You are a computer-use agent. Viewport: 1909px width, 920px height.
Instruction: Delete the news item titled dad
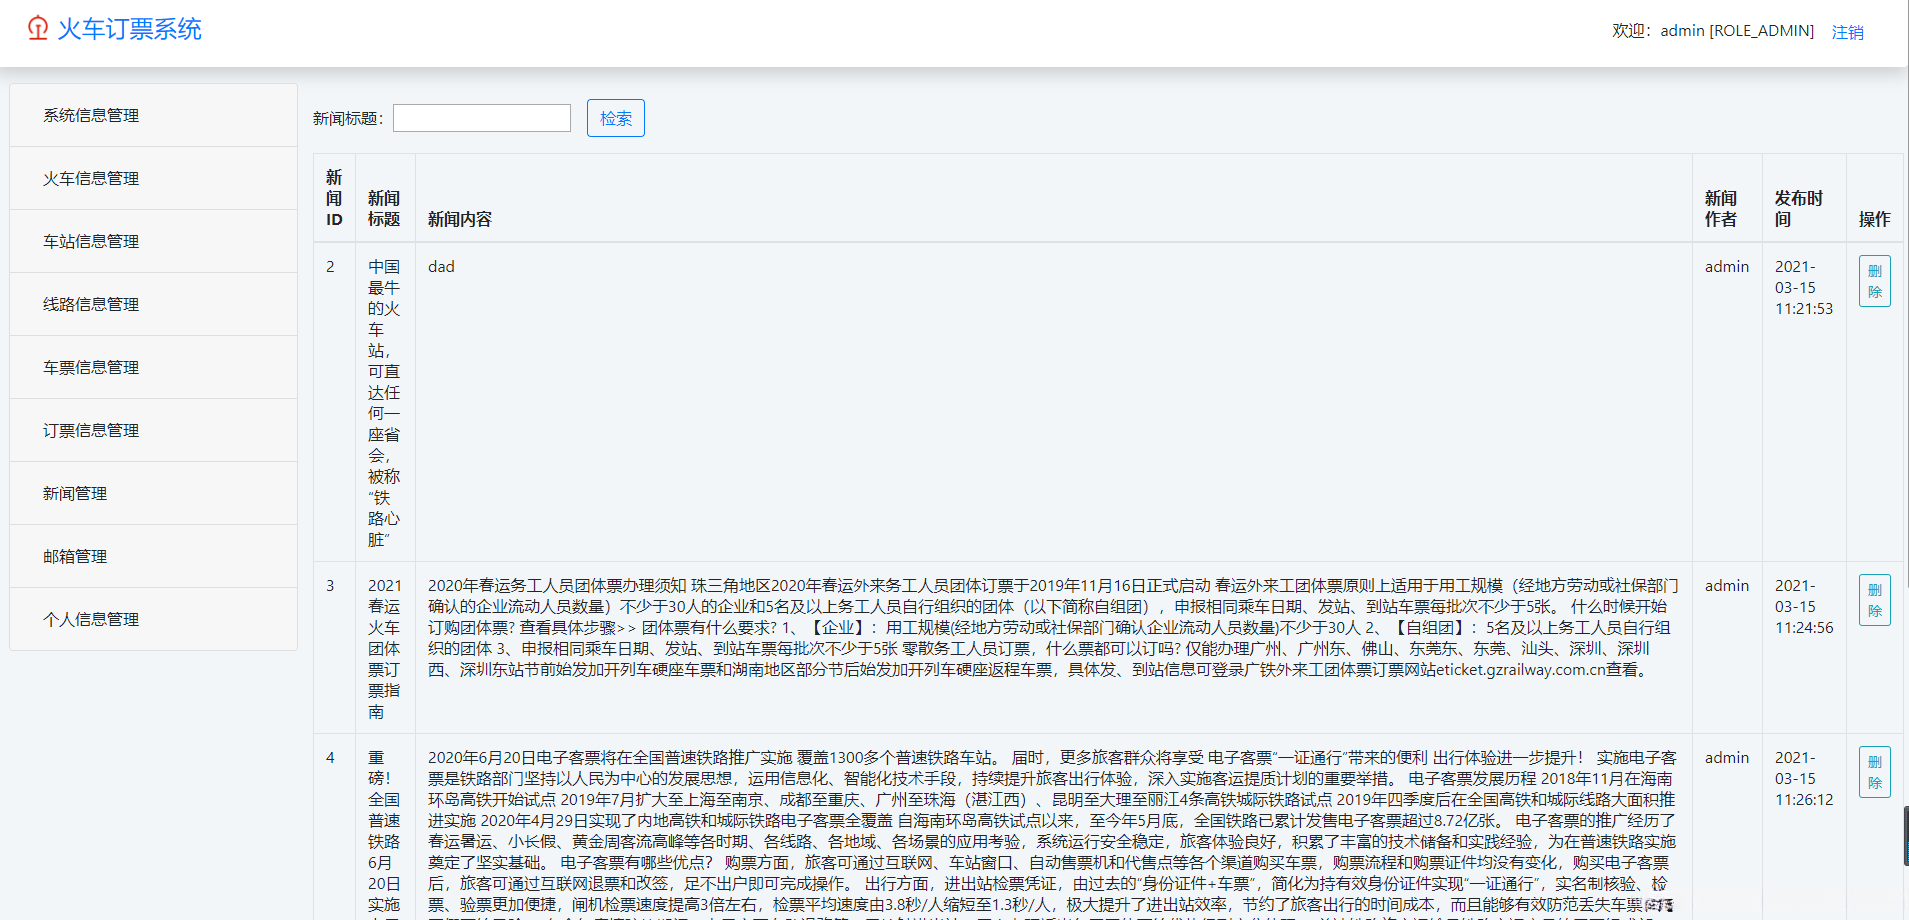pos(1875,281)
